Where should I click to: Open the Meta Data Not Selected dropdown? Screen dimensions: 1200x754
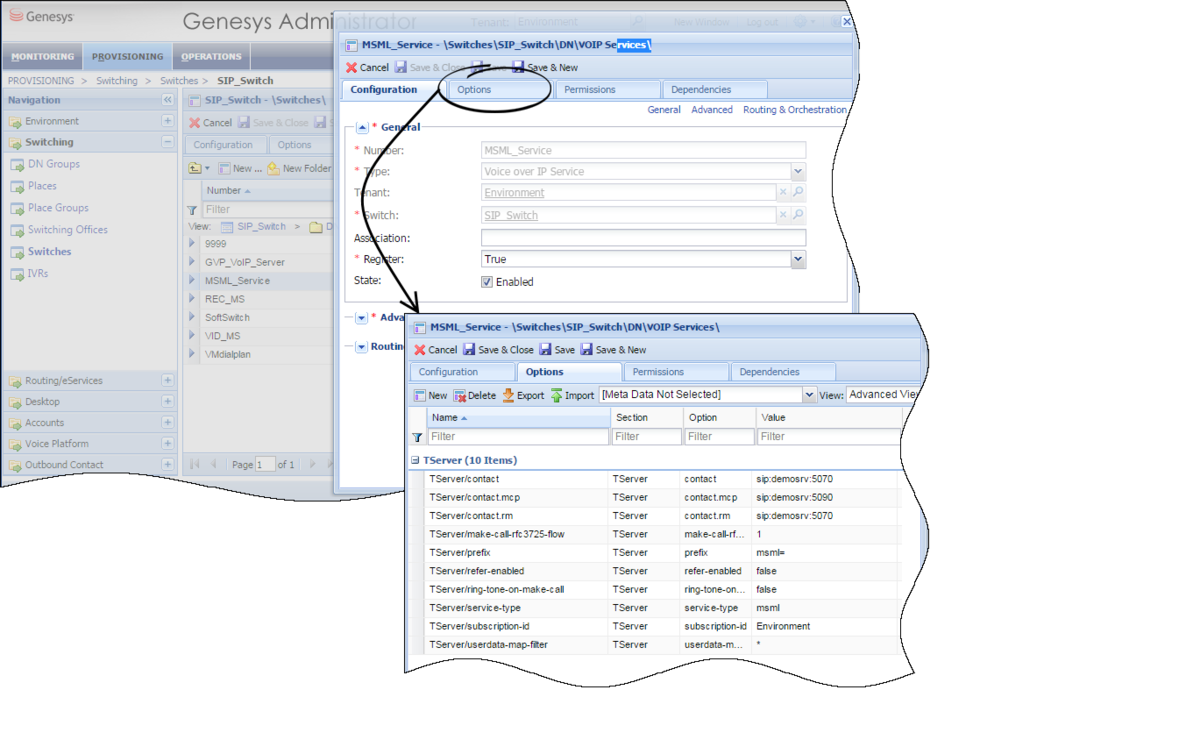(809, 395)
